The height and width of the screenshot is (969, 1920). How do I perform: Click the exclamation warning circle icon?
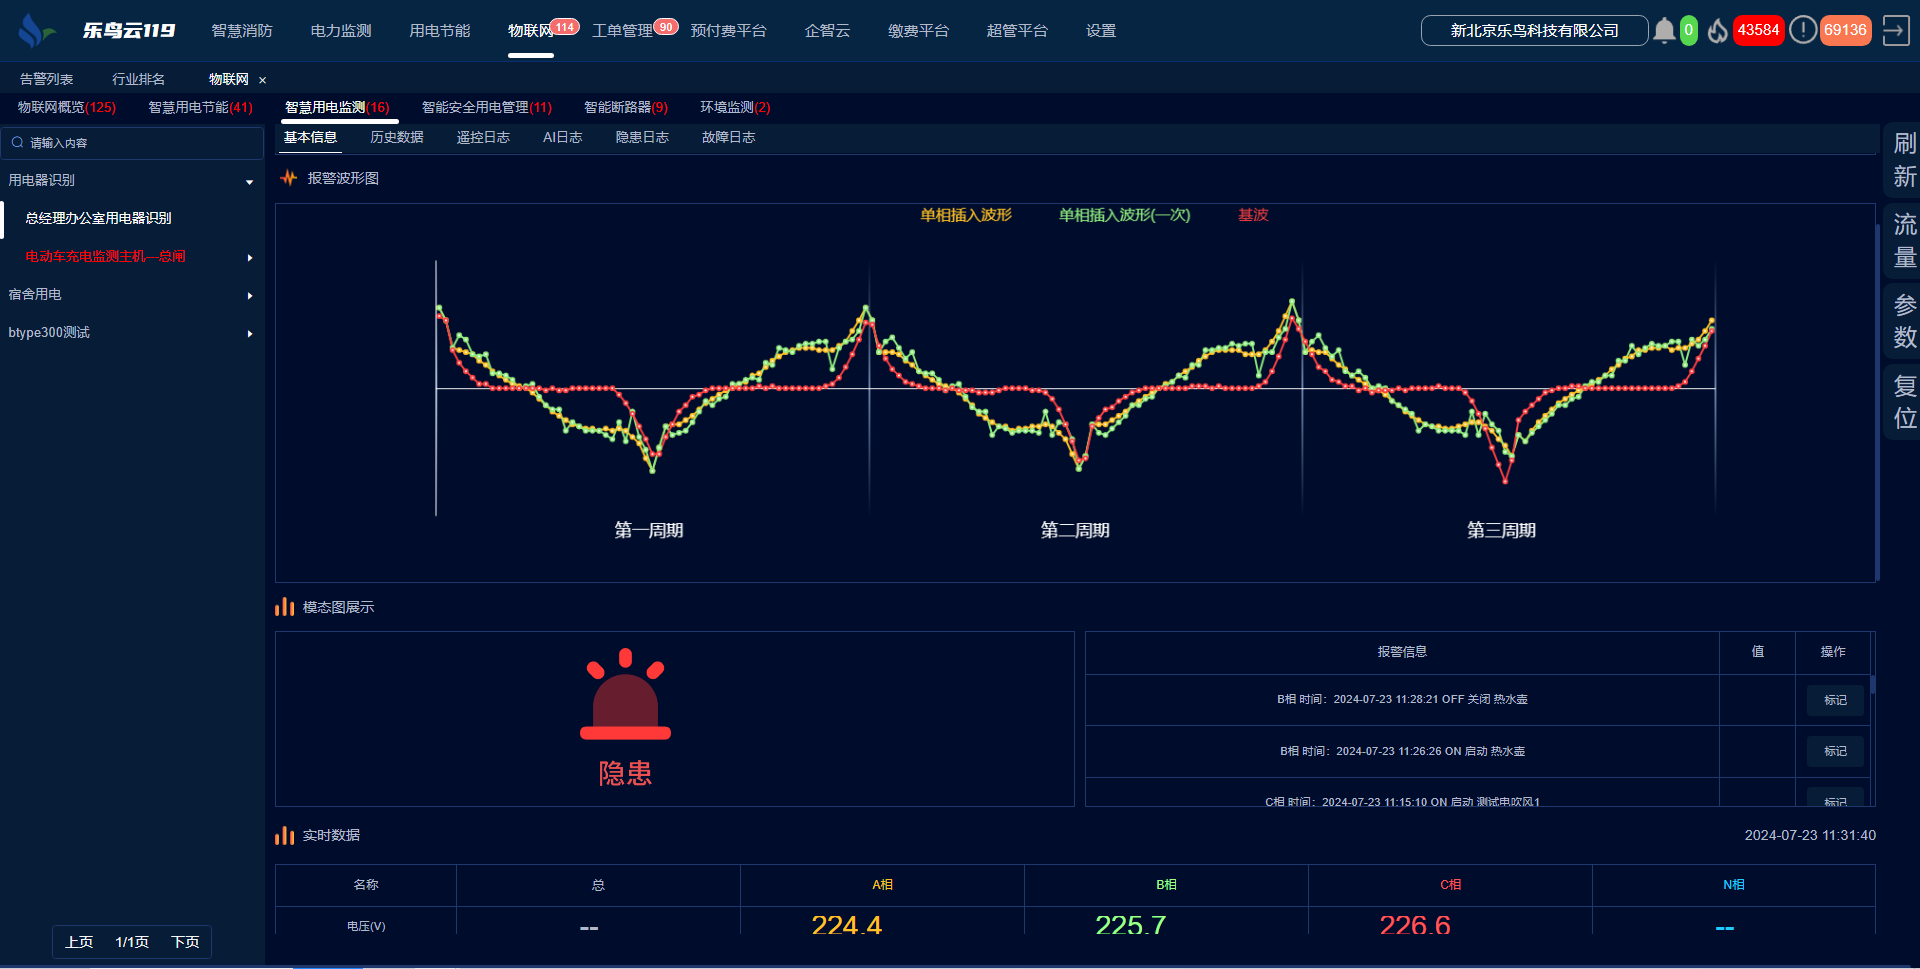pyautogui.click(x=1802, y=30)
